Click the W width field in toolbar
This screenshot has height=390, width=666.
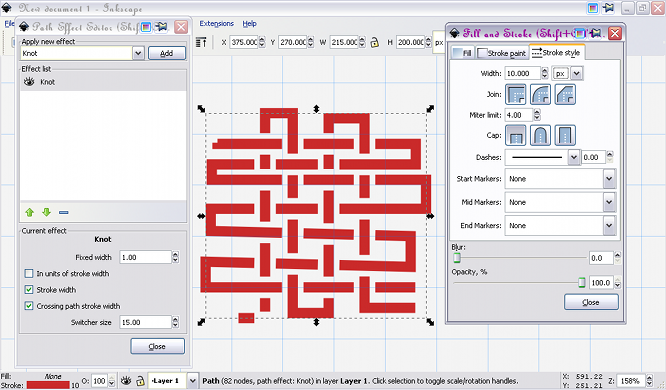344,42
